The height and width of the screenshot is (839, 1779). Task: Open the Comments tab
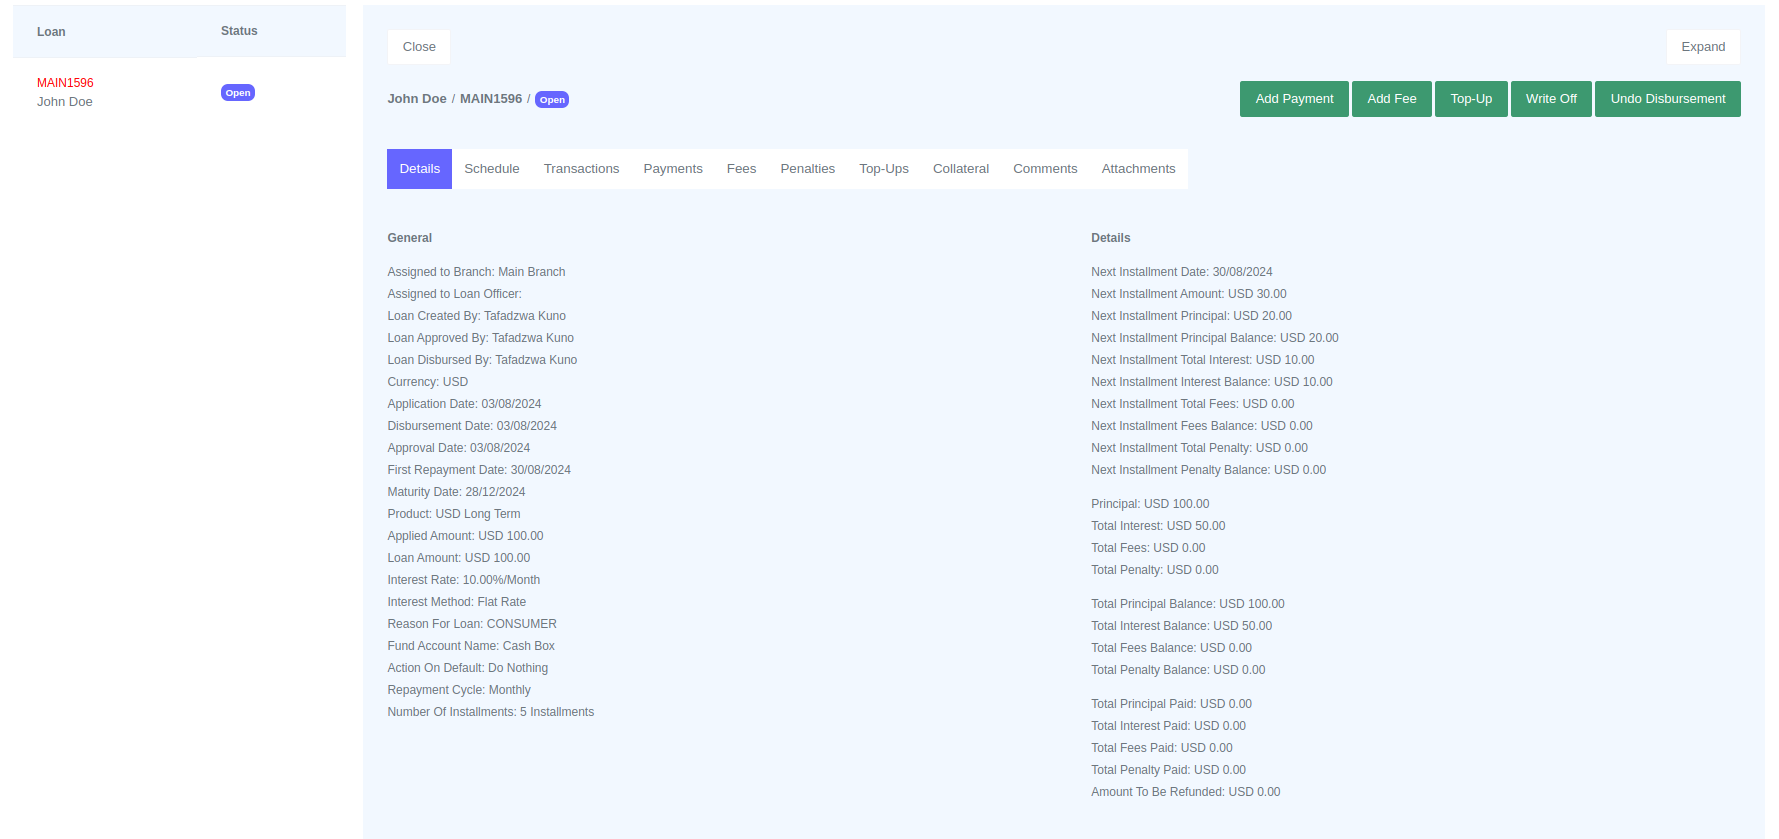pyautogui.click(x=1044, y=169)
